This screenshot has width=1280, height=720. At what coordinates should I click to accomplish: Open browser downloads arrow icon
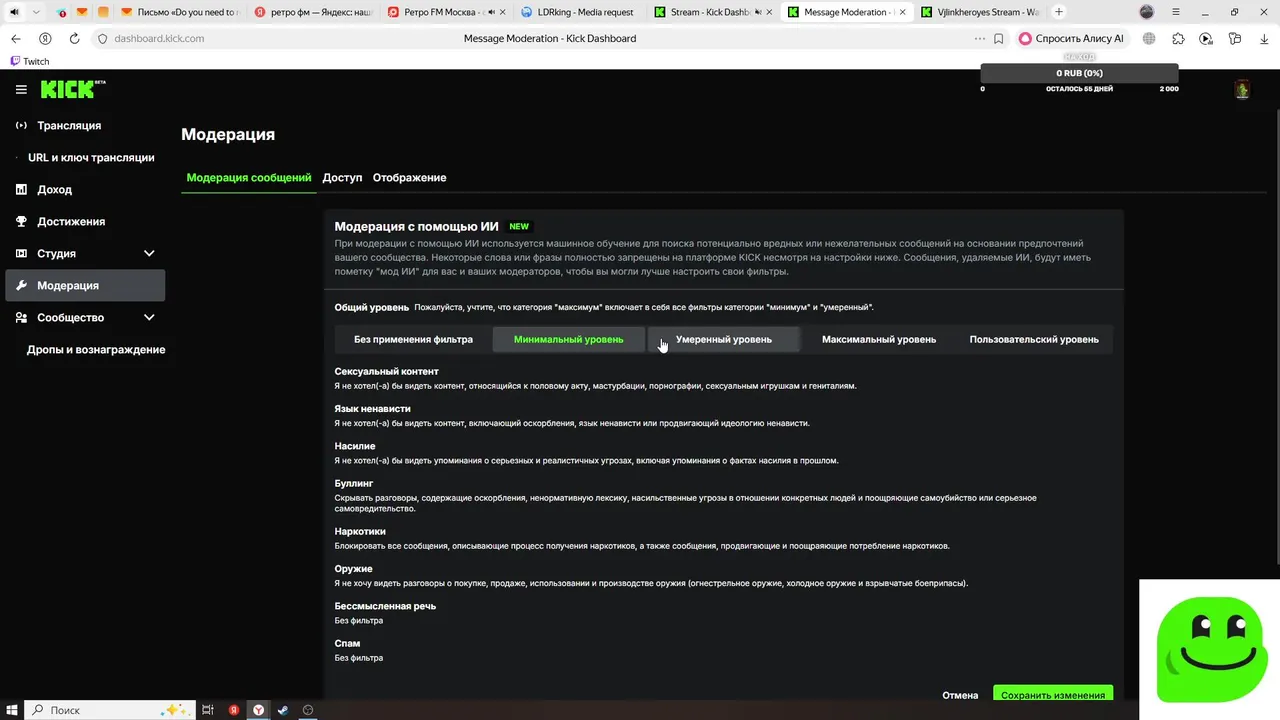click(1263, 39)
